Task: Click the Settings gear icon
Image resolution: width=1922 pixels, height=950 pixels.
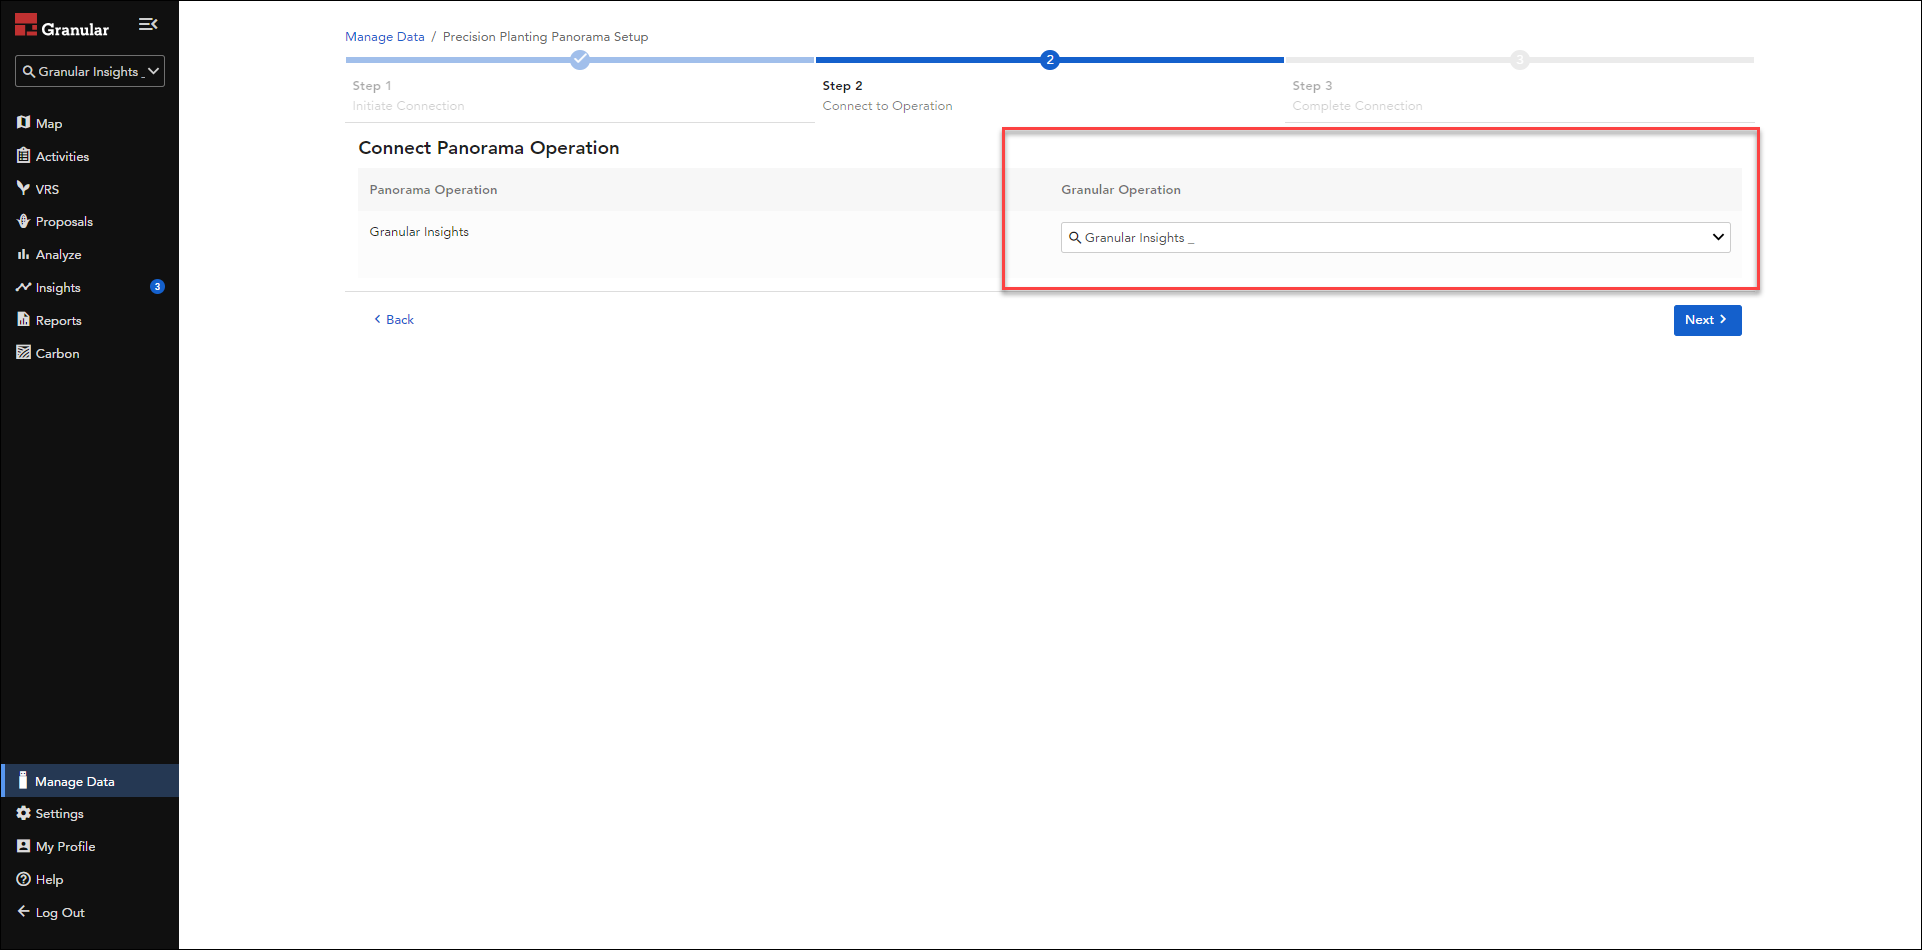Action: [x=23, y=813]
